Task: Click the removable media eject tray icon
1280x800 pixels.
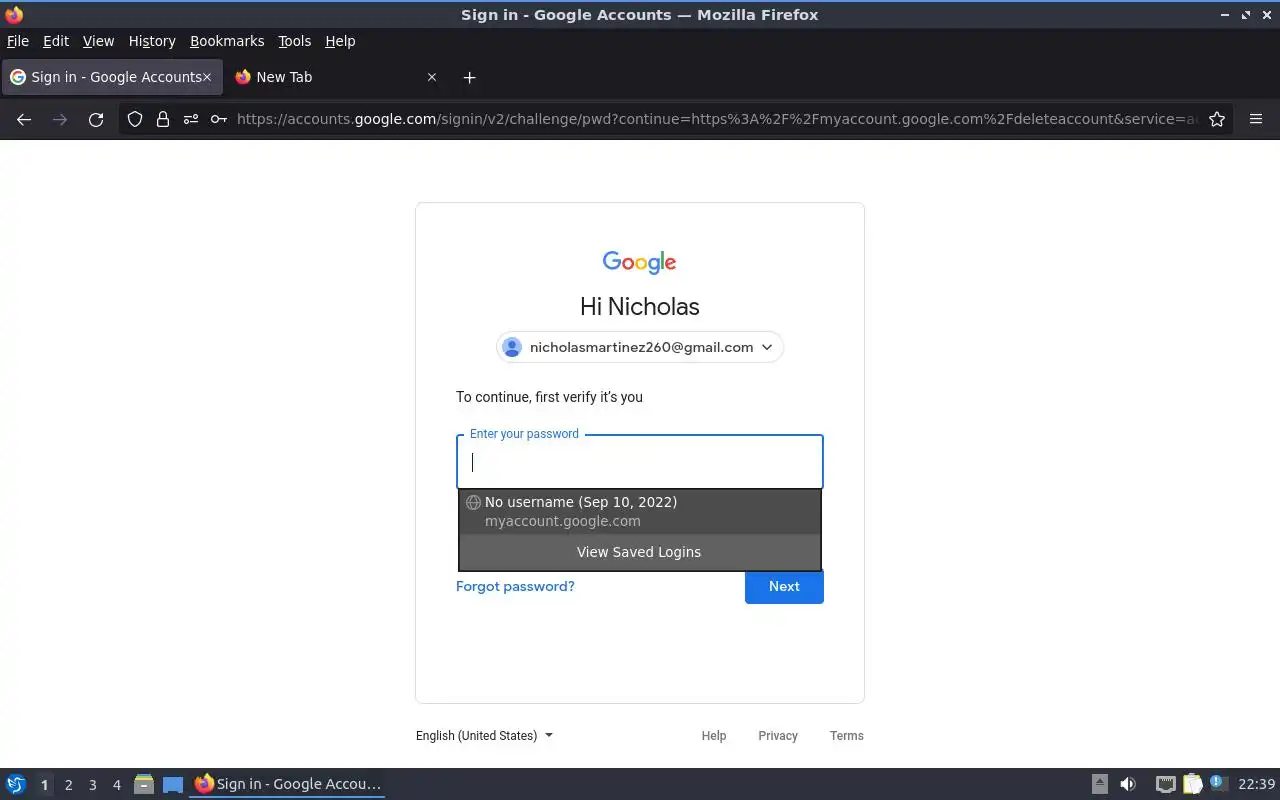Action: pyautogui.click(x=1099, y=784)
